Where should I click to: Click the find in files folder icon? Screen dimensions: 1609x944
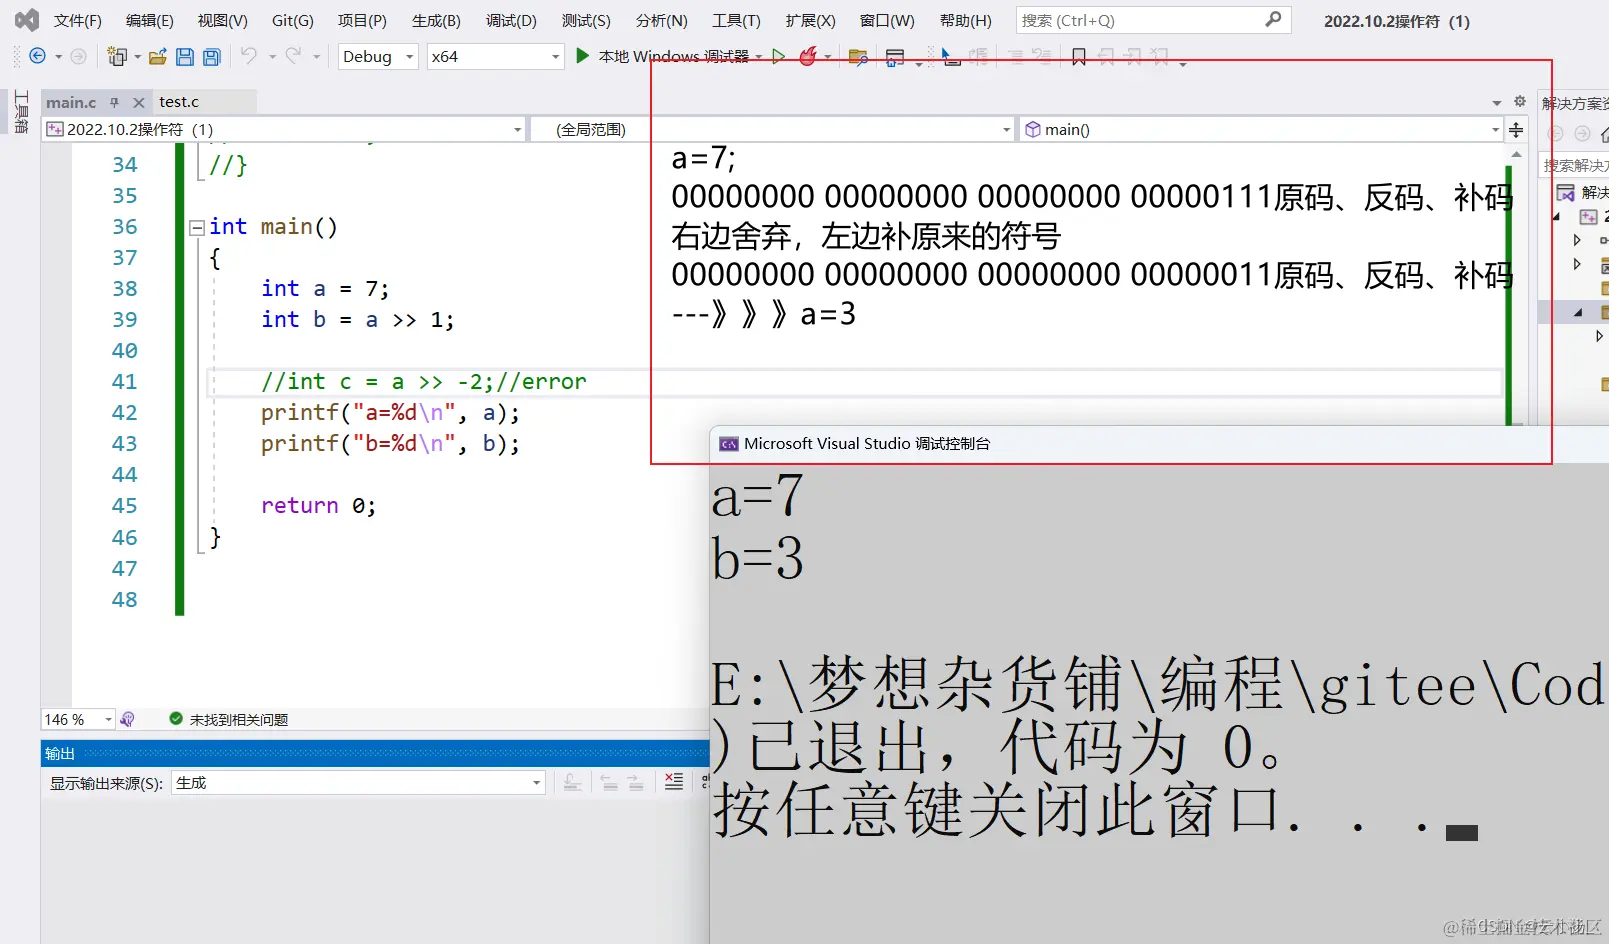pyautogui.click(x=858, y=57)
